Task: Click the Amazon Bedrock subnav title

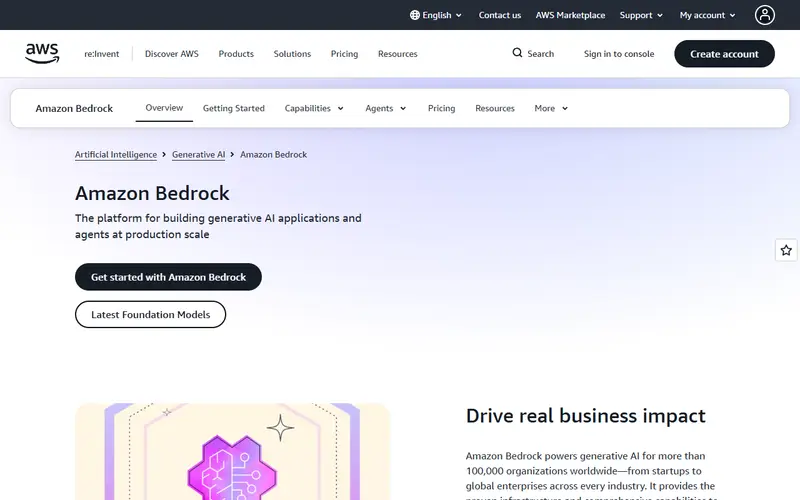Action: pyautogui.click(x=74, y=108)
